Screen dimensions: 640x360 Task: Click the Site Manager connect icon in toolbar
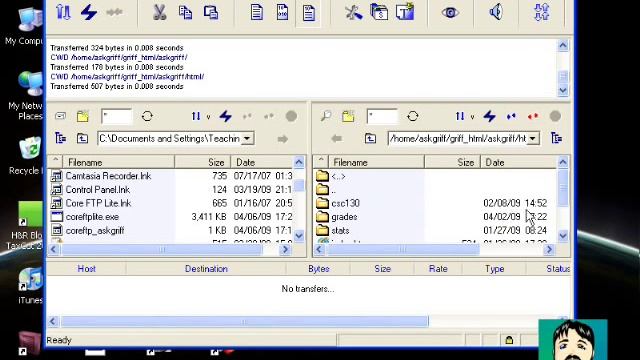63,12
